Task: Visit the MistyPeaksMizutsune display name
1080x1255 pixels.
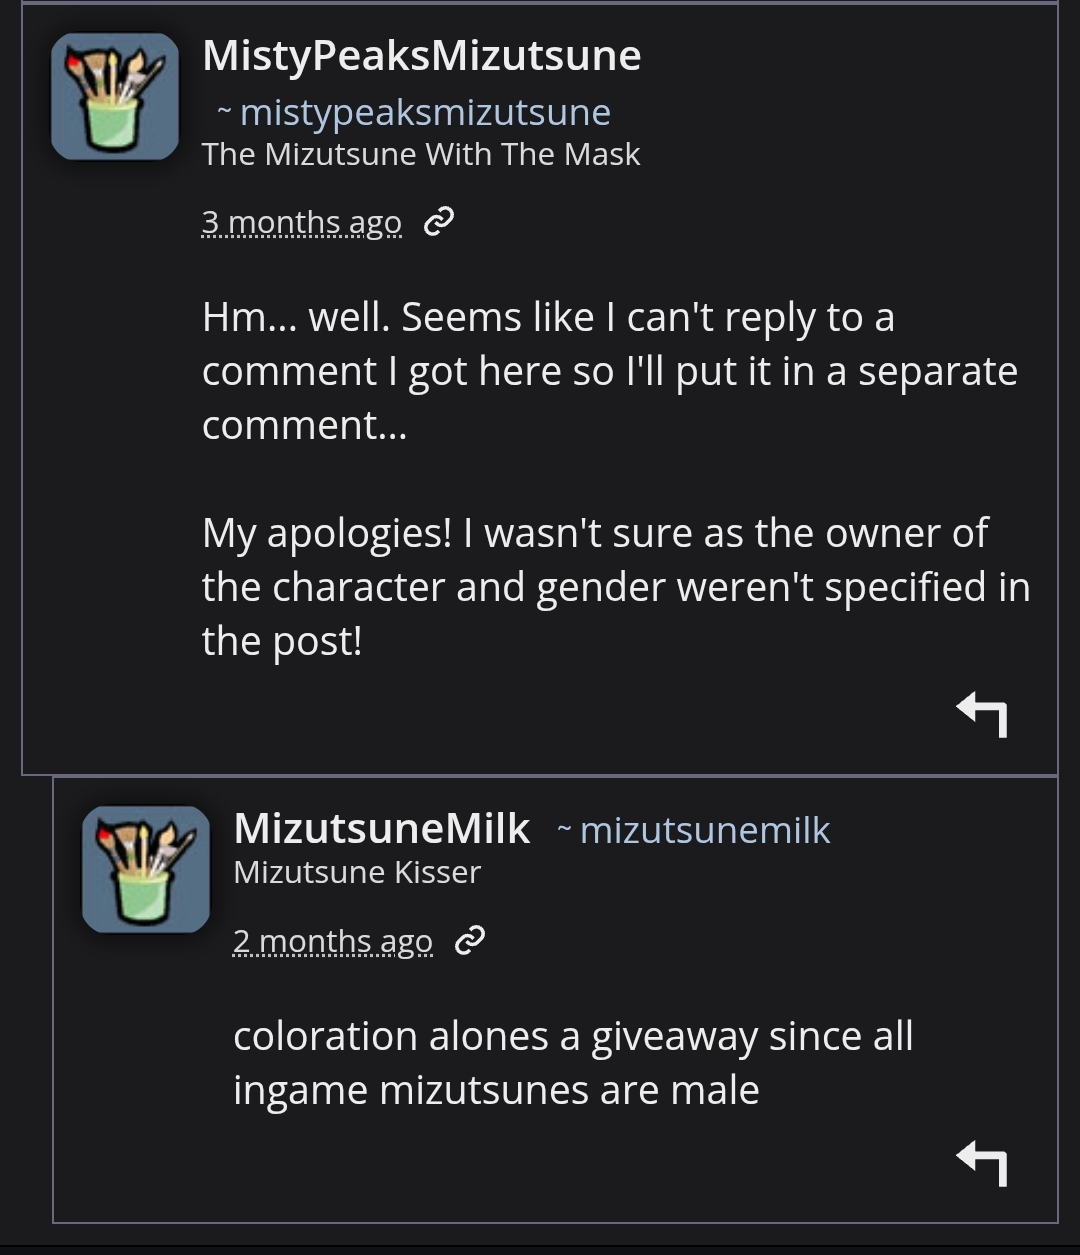Action: (x=421, y=56)
